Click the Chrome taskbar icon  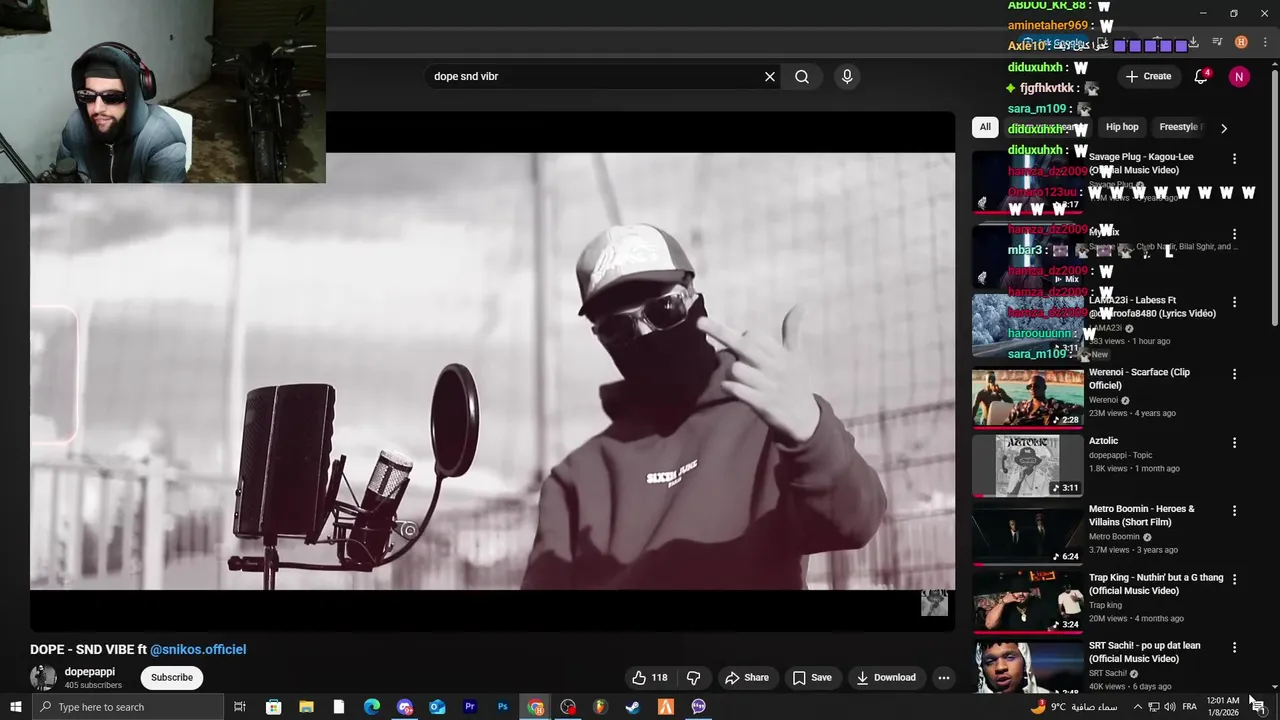(536, 707)
